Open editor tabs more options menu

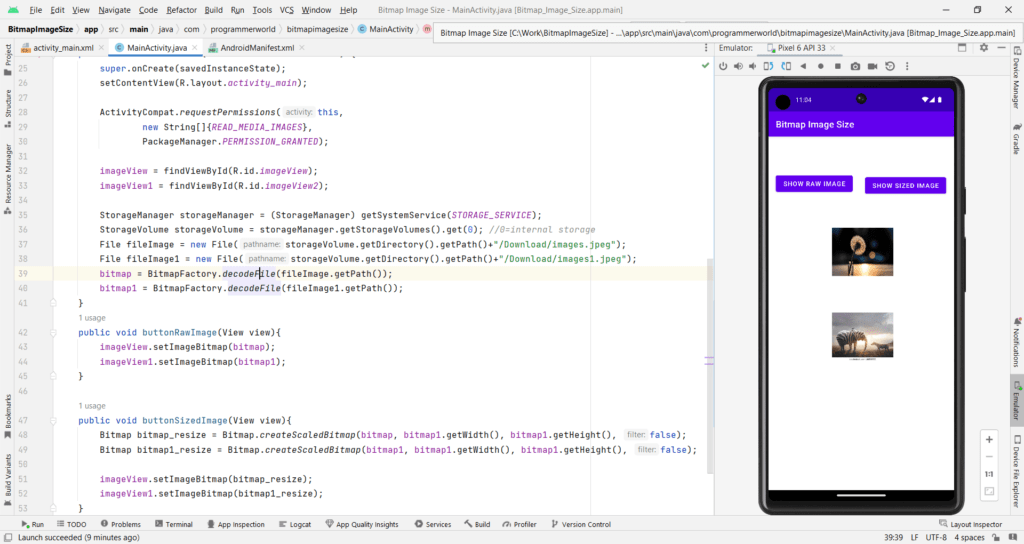click(x=705, y=48)
